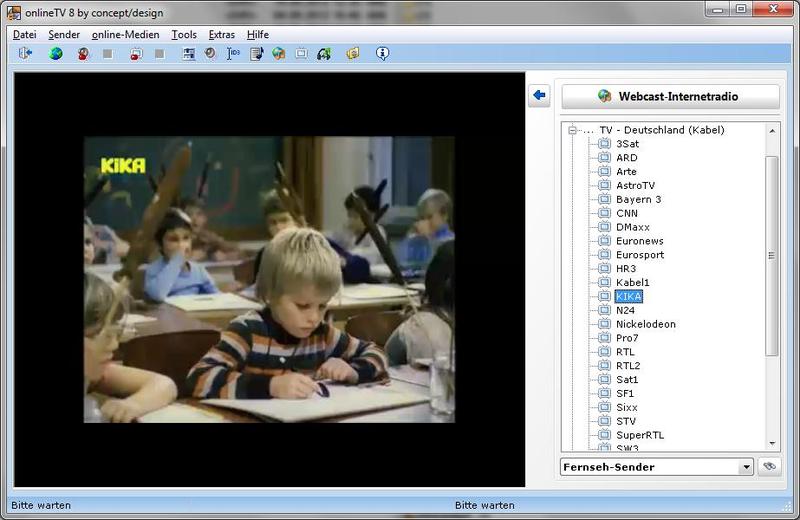Select the 3Sat channel
This screenshot has width=800, height=520.
click(x=628, y=144)
